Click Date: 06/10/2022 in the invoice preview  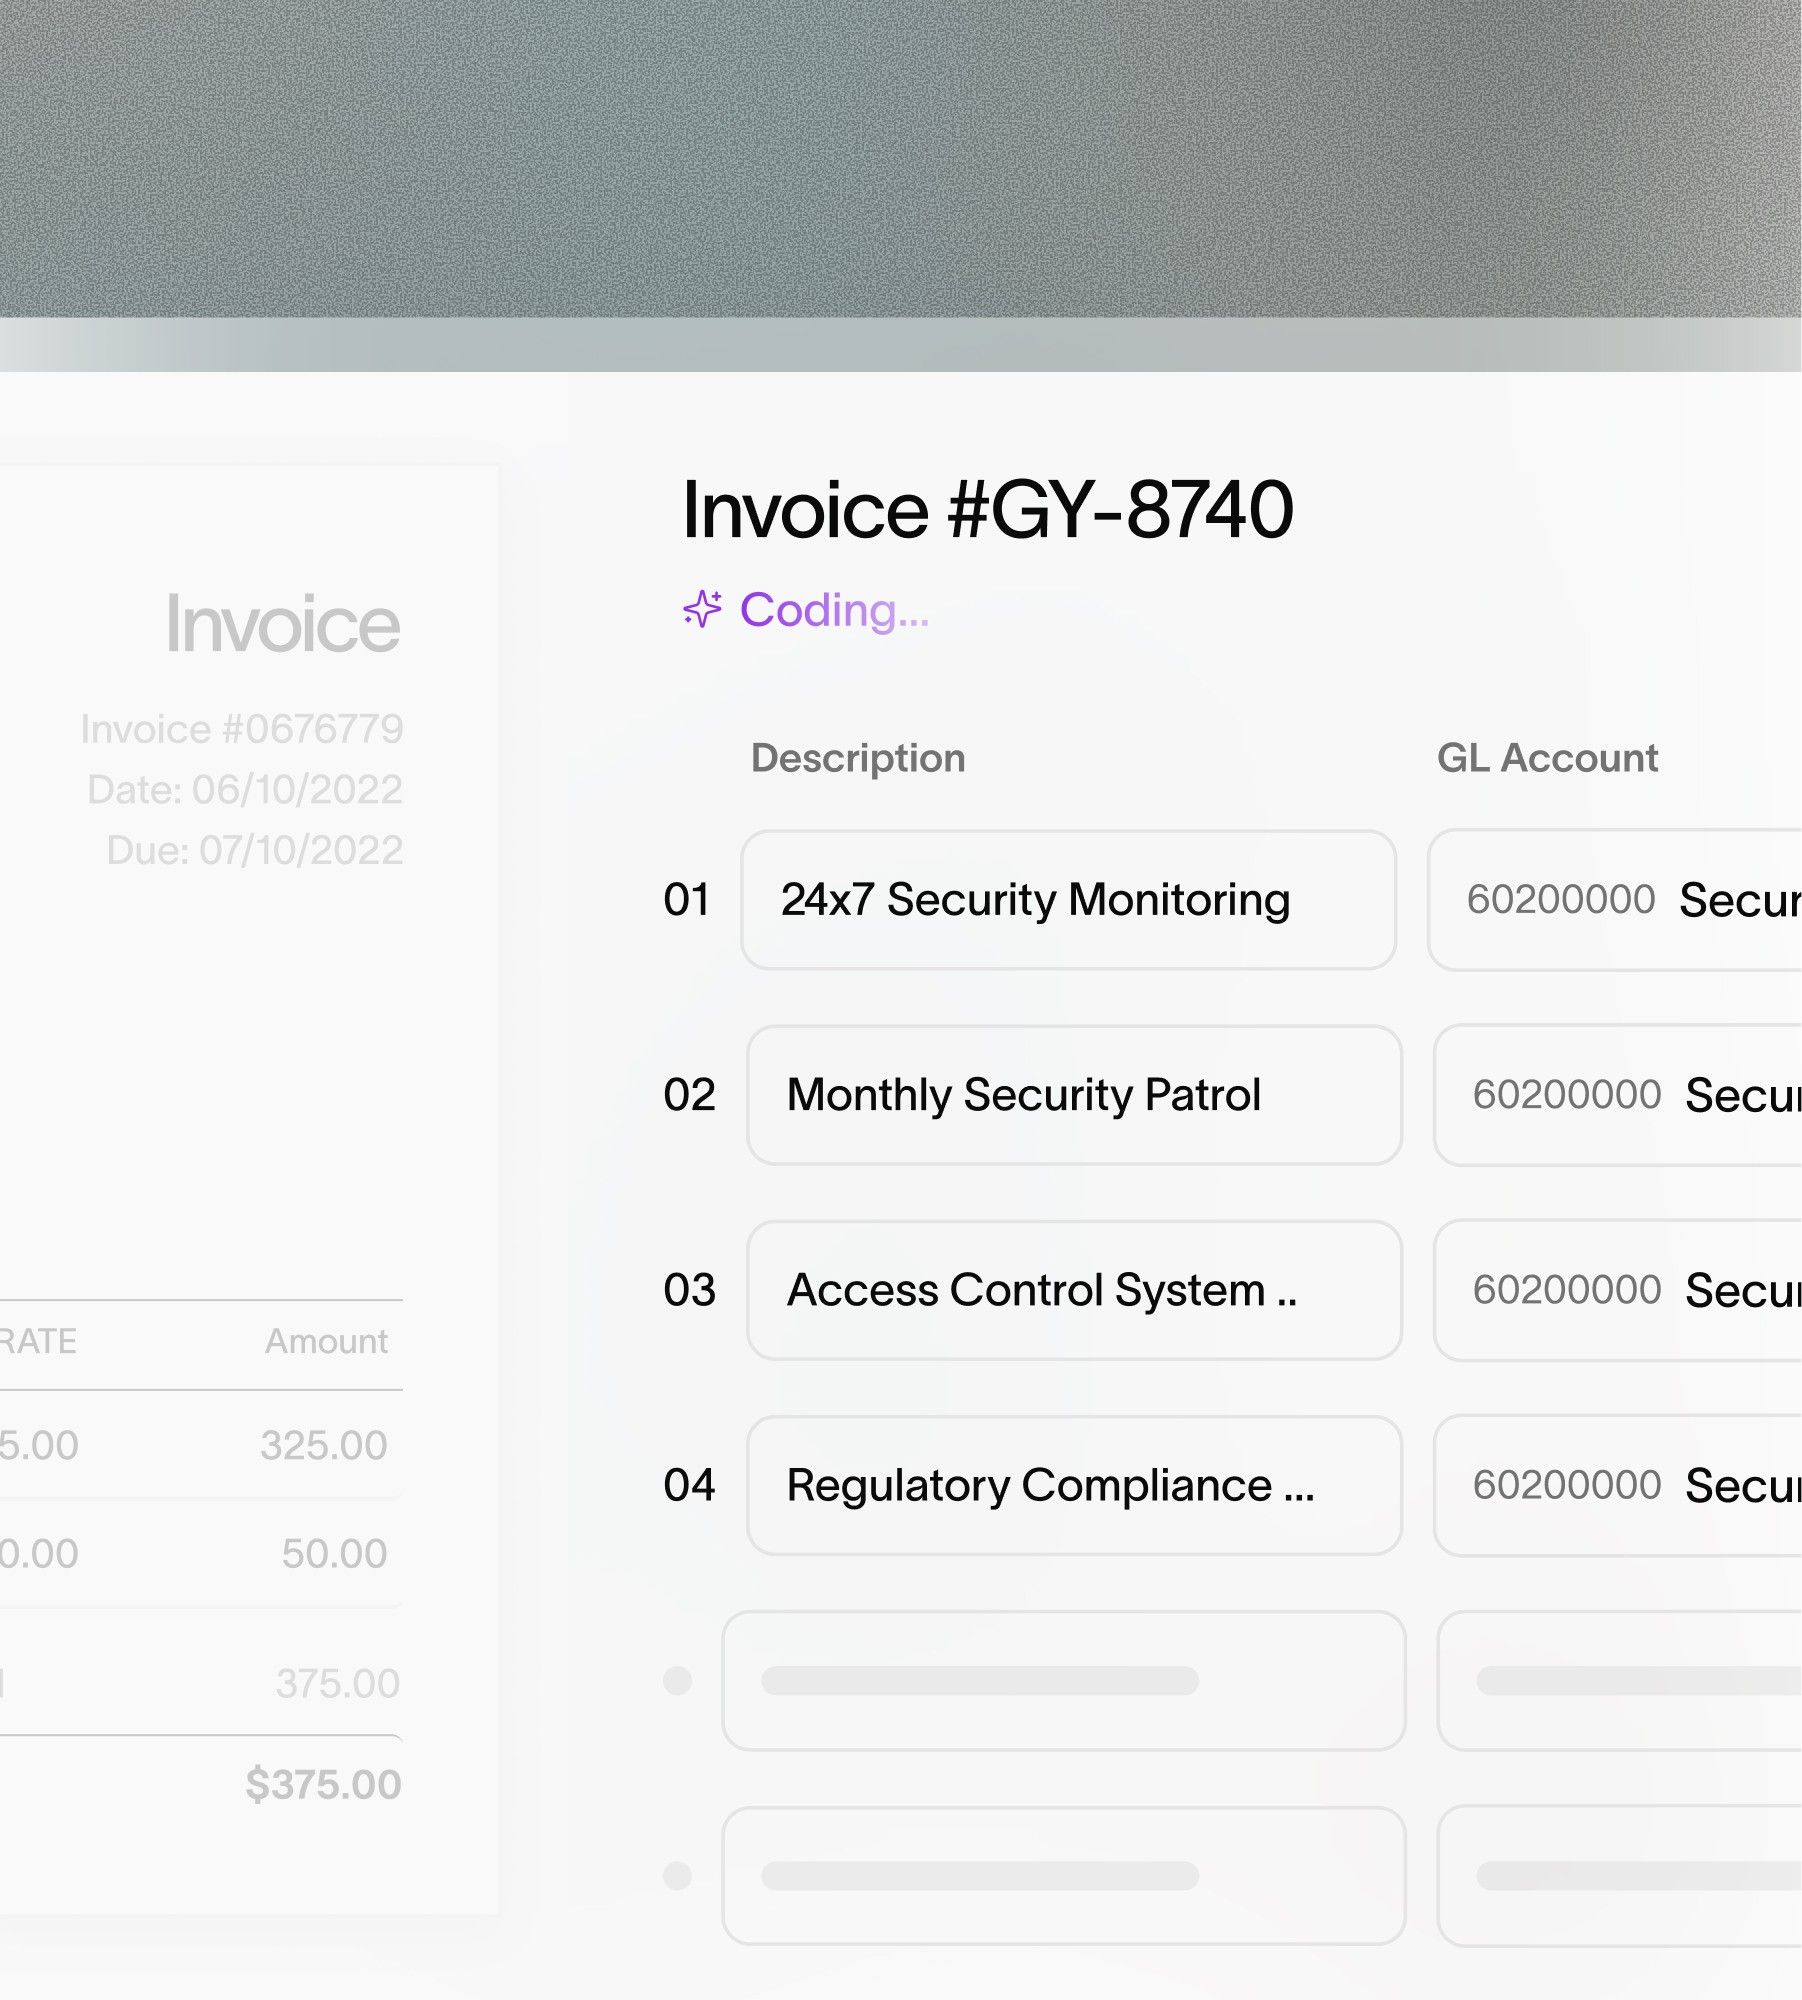coord(245,790)
